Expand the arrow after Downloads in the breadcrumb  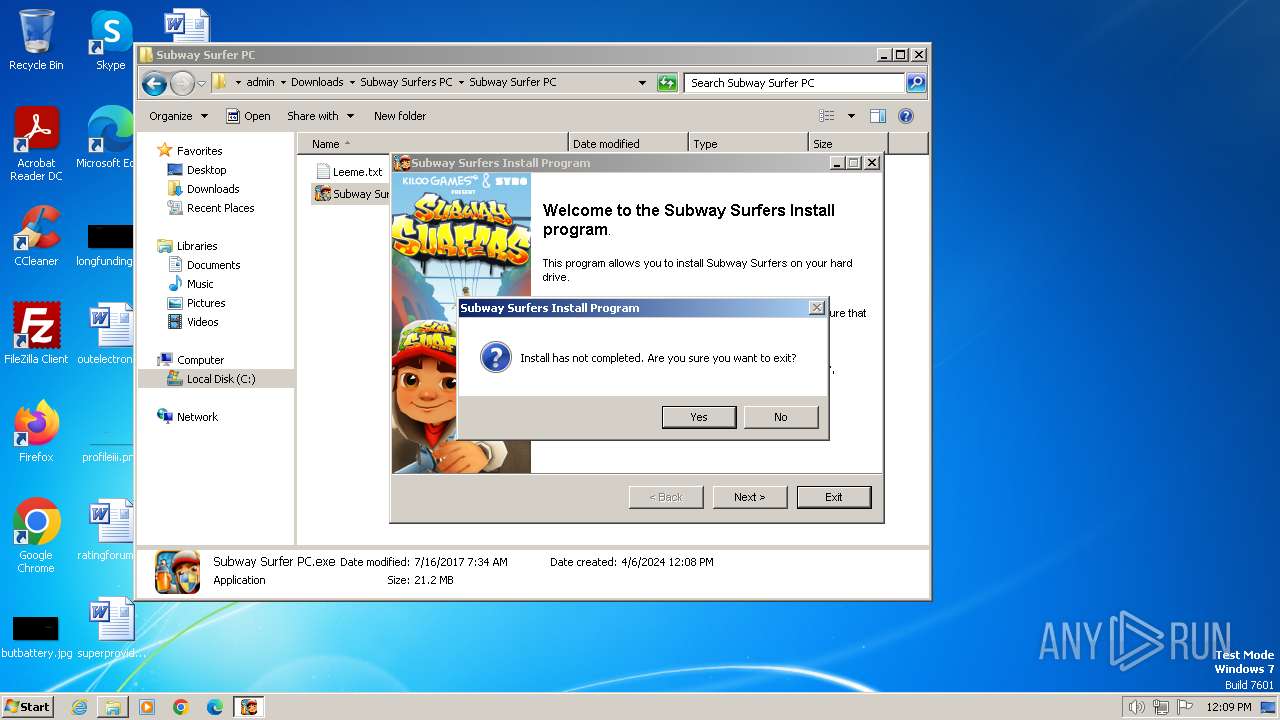pyautogui.click(x=352, y=83)
